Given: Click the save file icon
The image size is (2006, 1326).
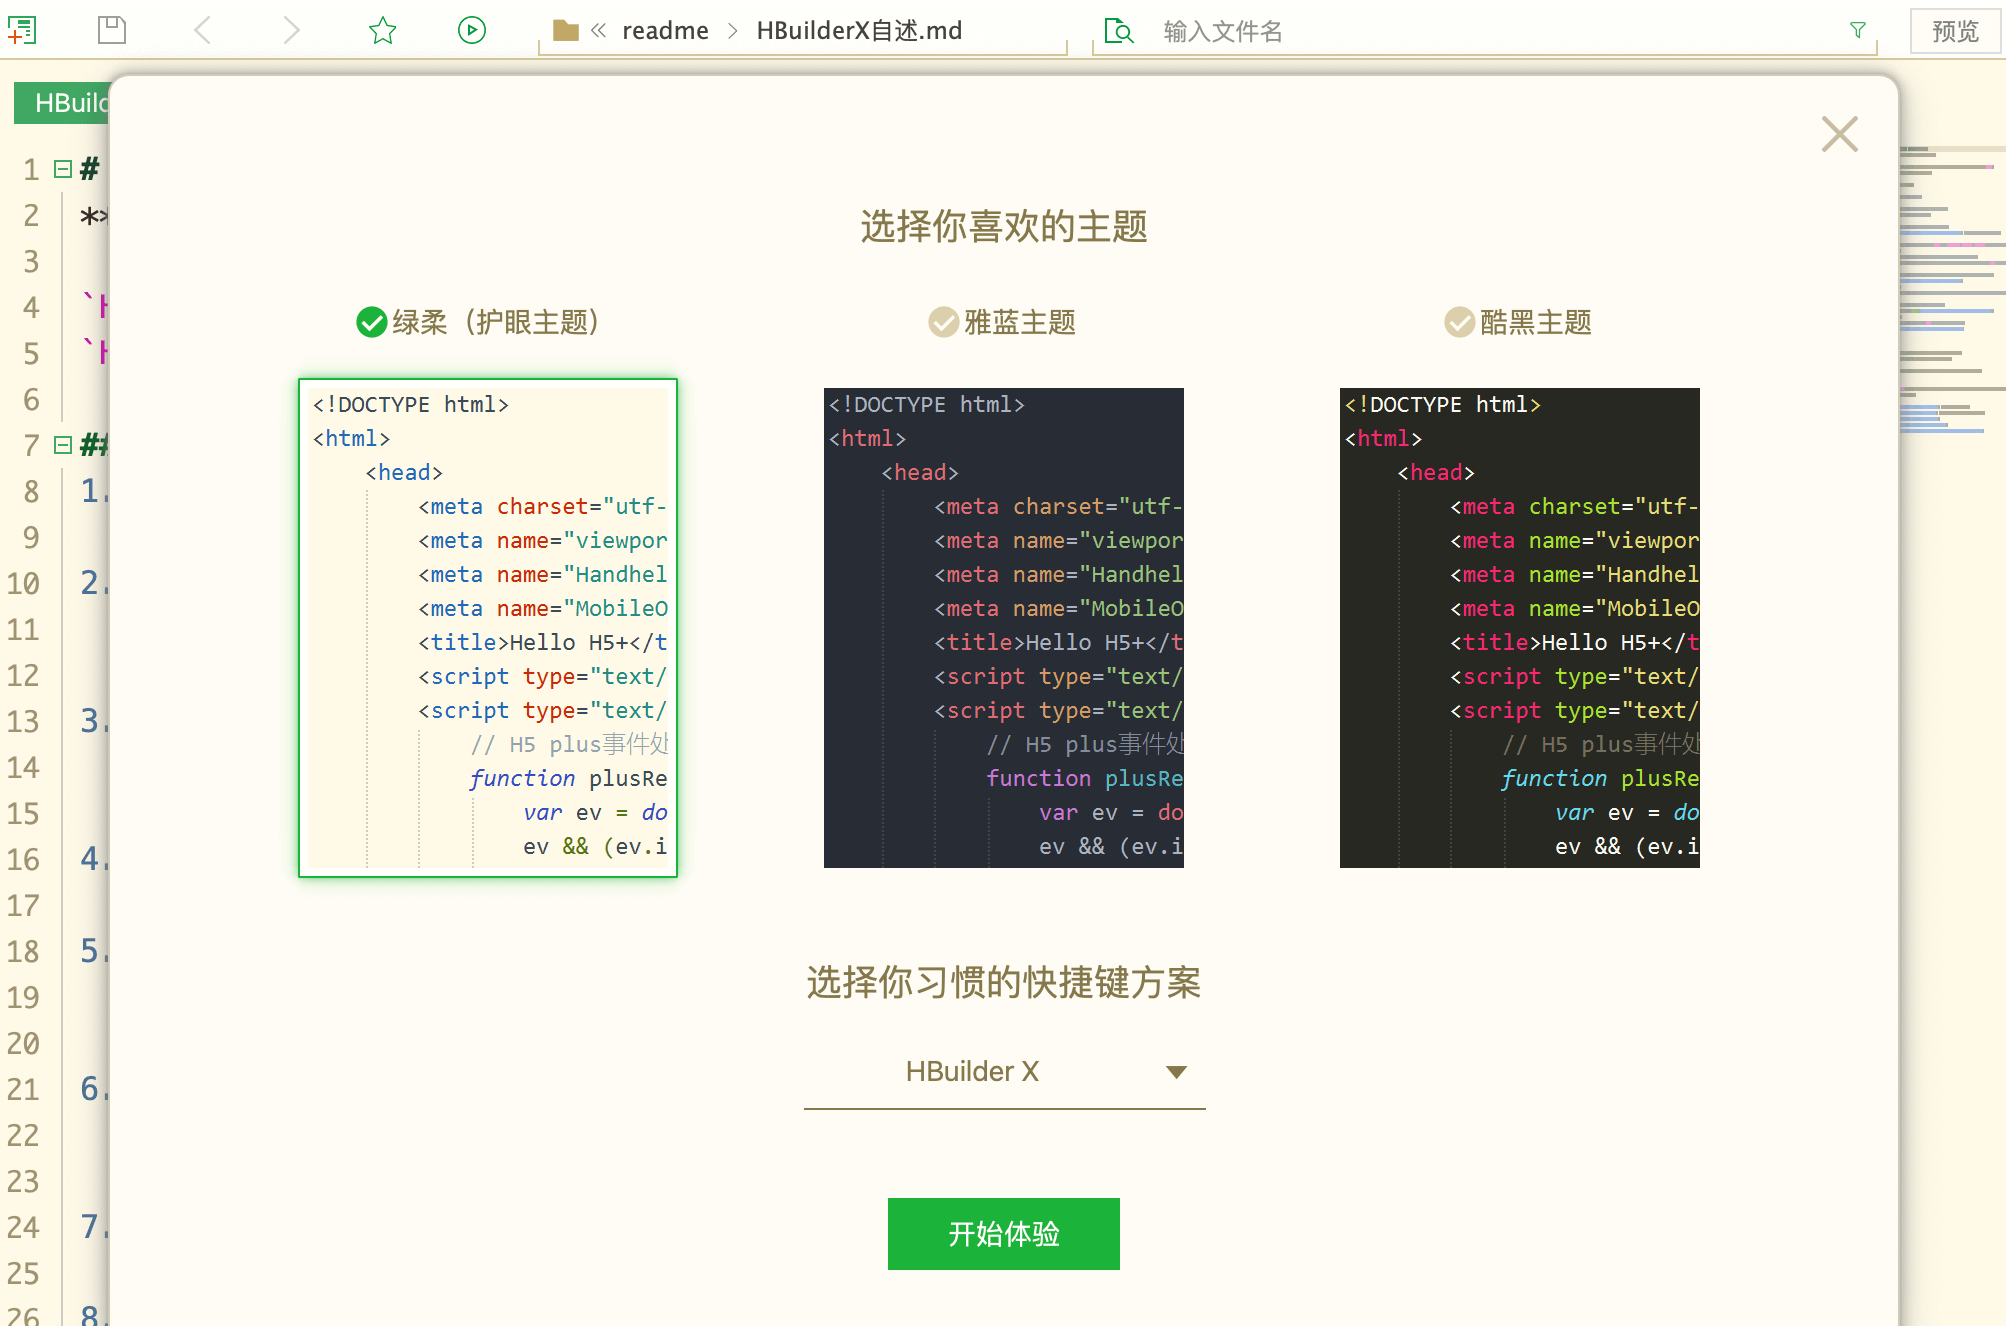Looking at the screenshot, I should tap(111, 30).
